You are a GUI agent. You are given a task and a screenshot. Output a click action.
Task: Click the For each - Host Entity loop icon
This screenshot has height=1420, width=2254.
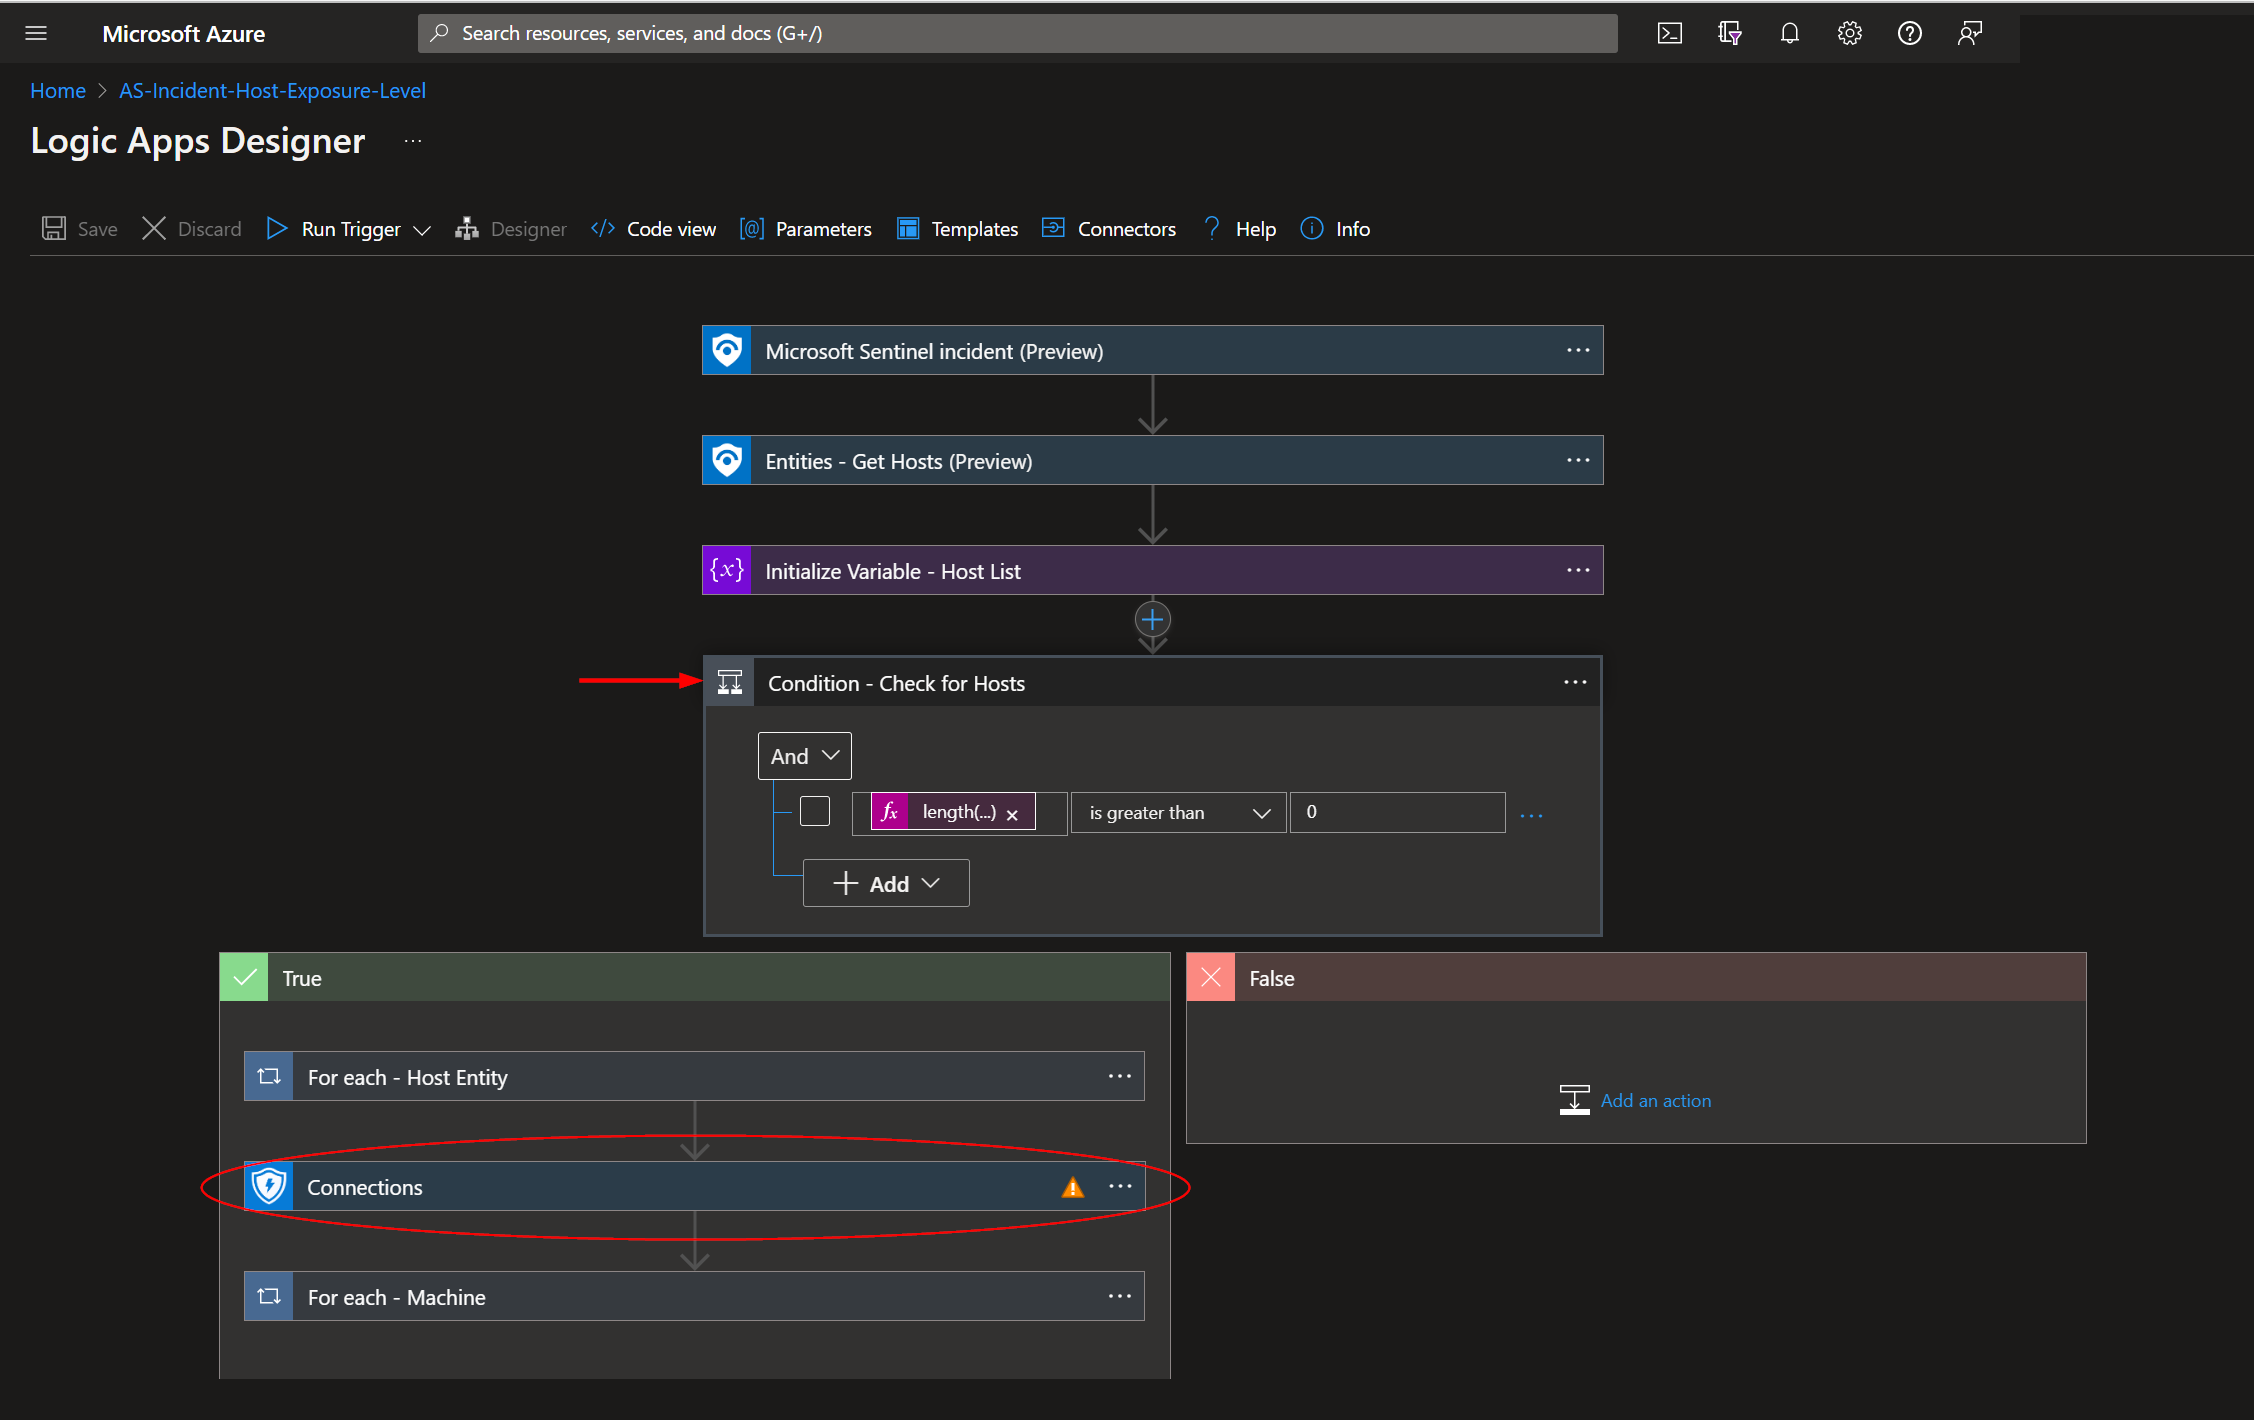269,1076
